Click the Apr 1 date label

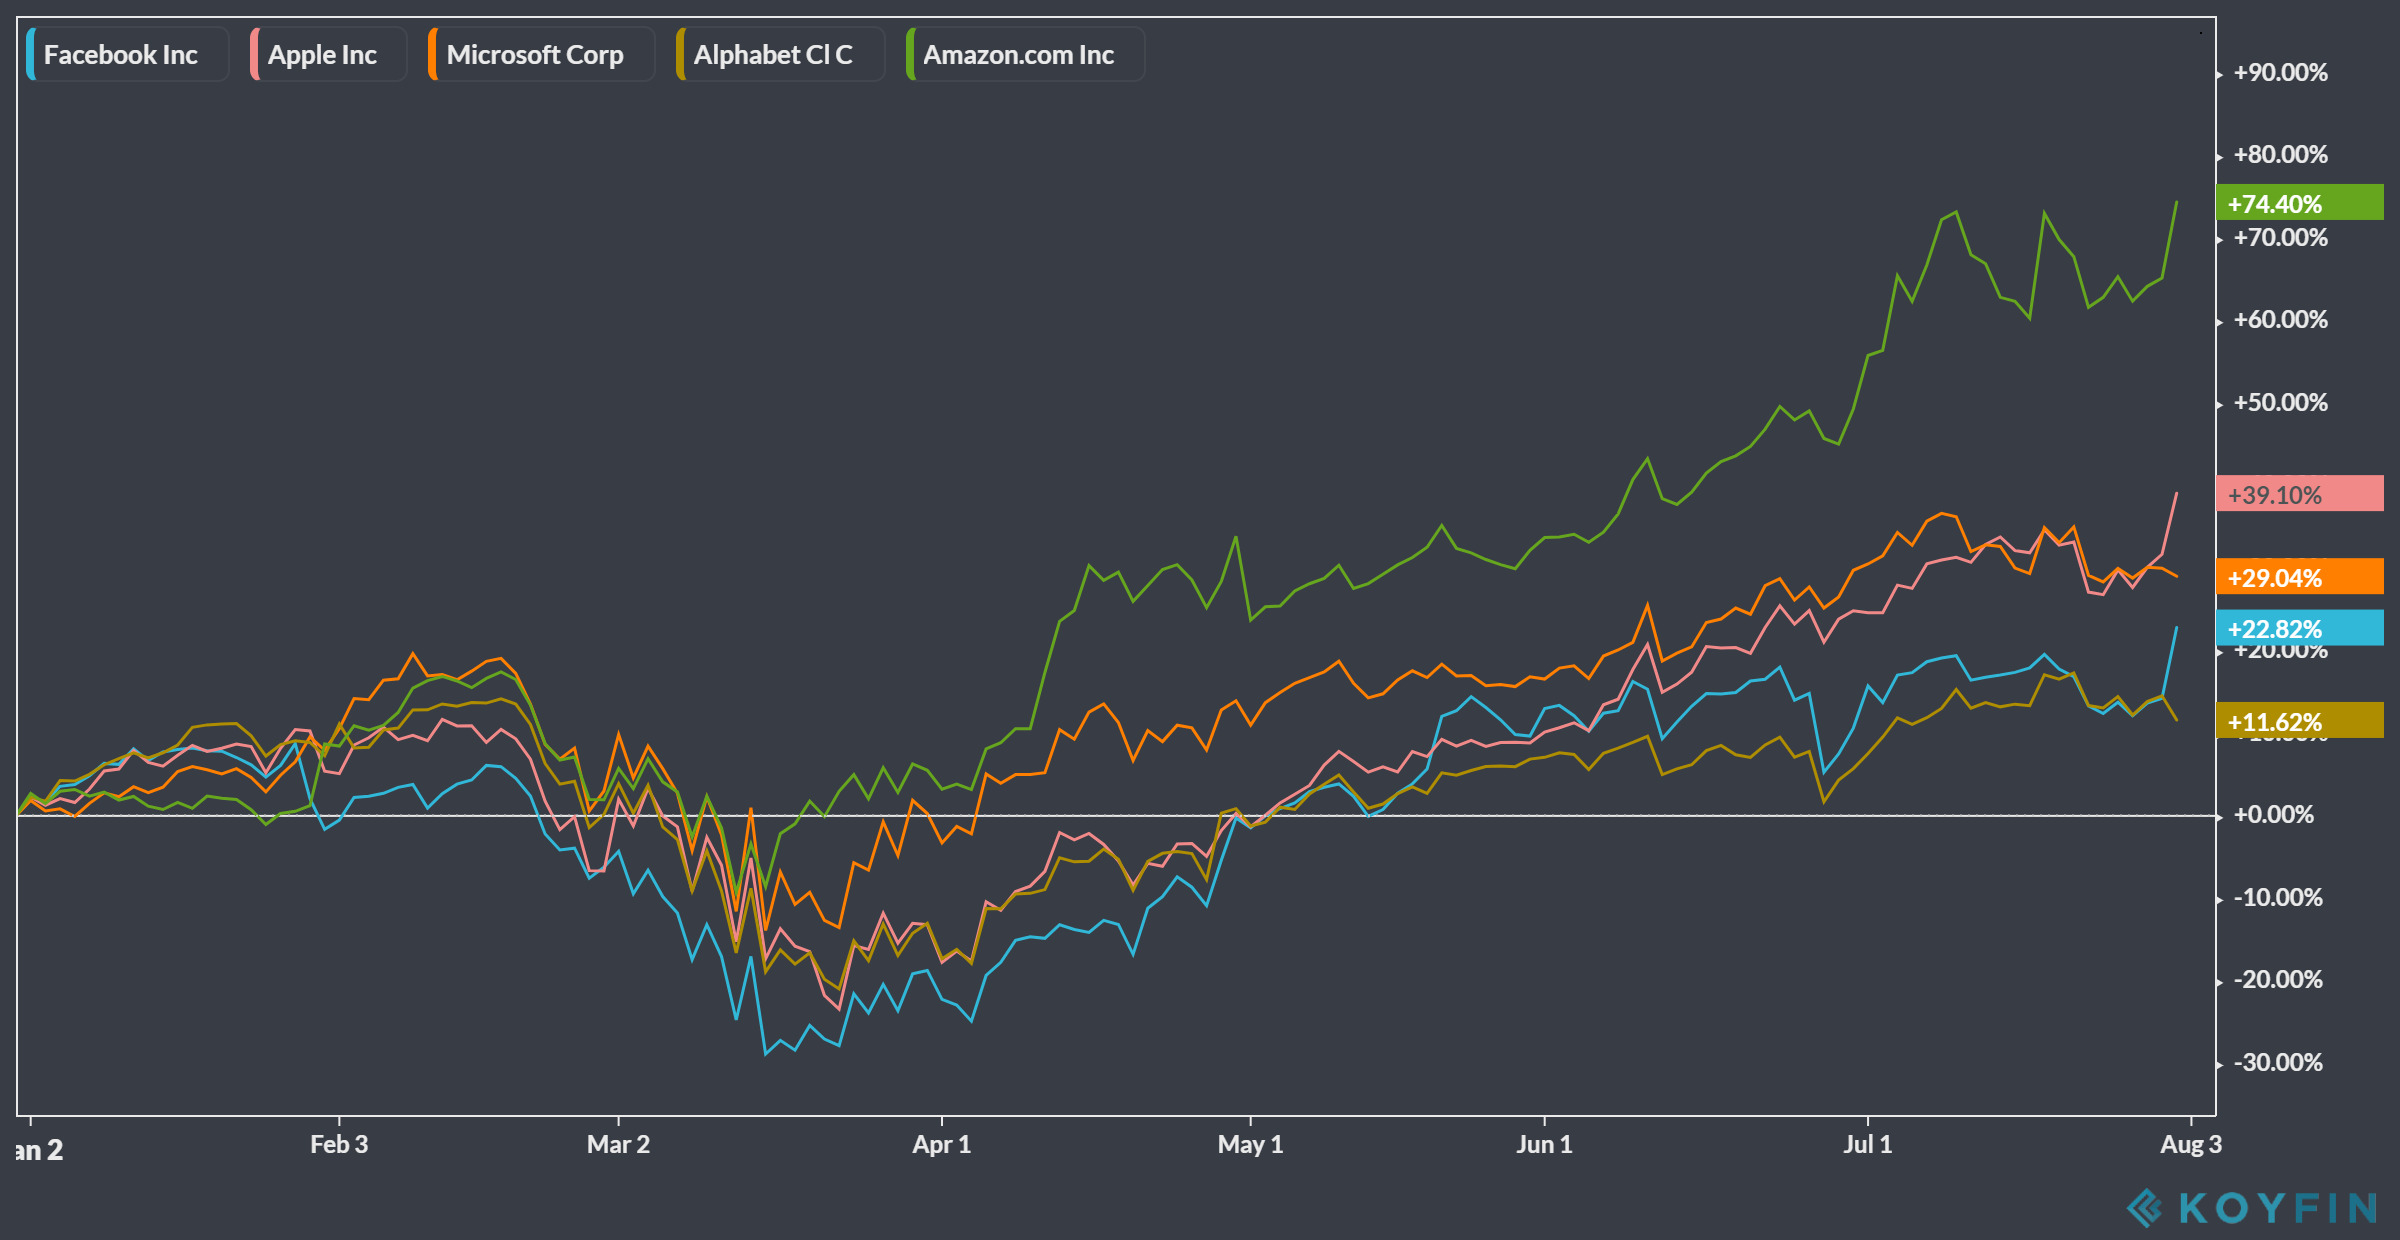click(x=941, y=1145)
